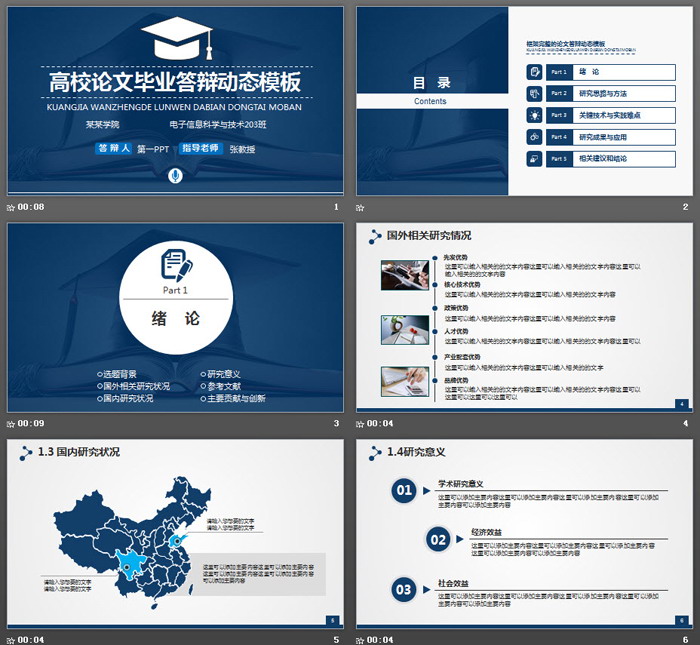This screenshot has width=700, height=645.
Task: Select slide 5 China map thumbnail
Action: point(175,534)
